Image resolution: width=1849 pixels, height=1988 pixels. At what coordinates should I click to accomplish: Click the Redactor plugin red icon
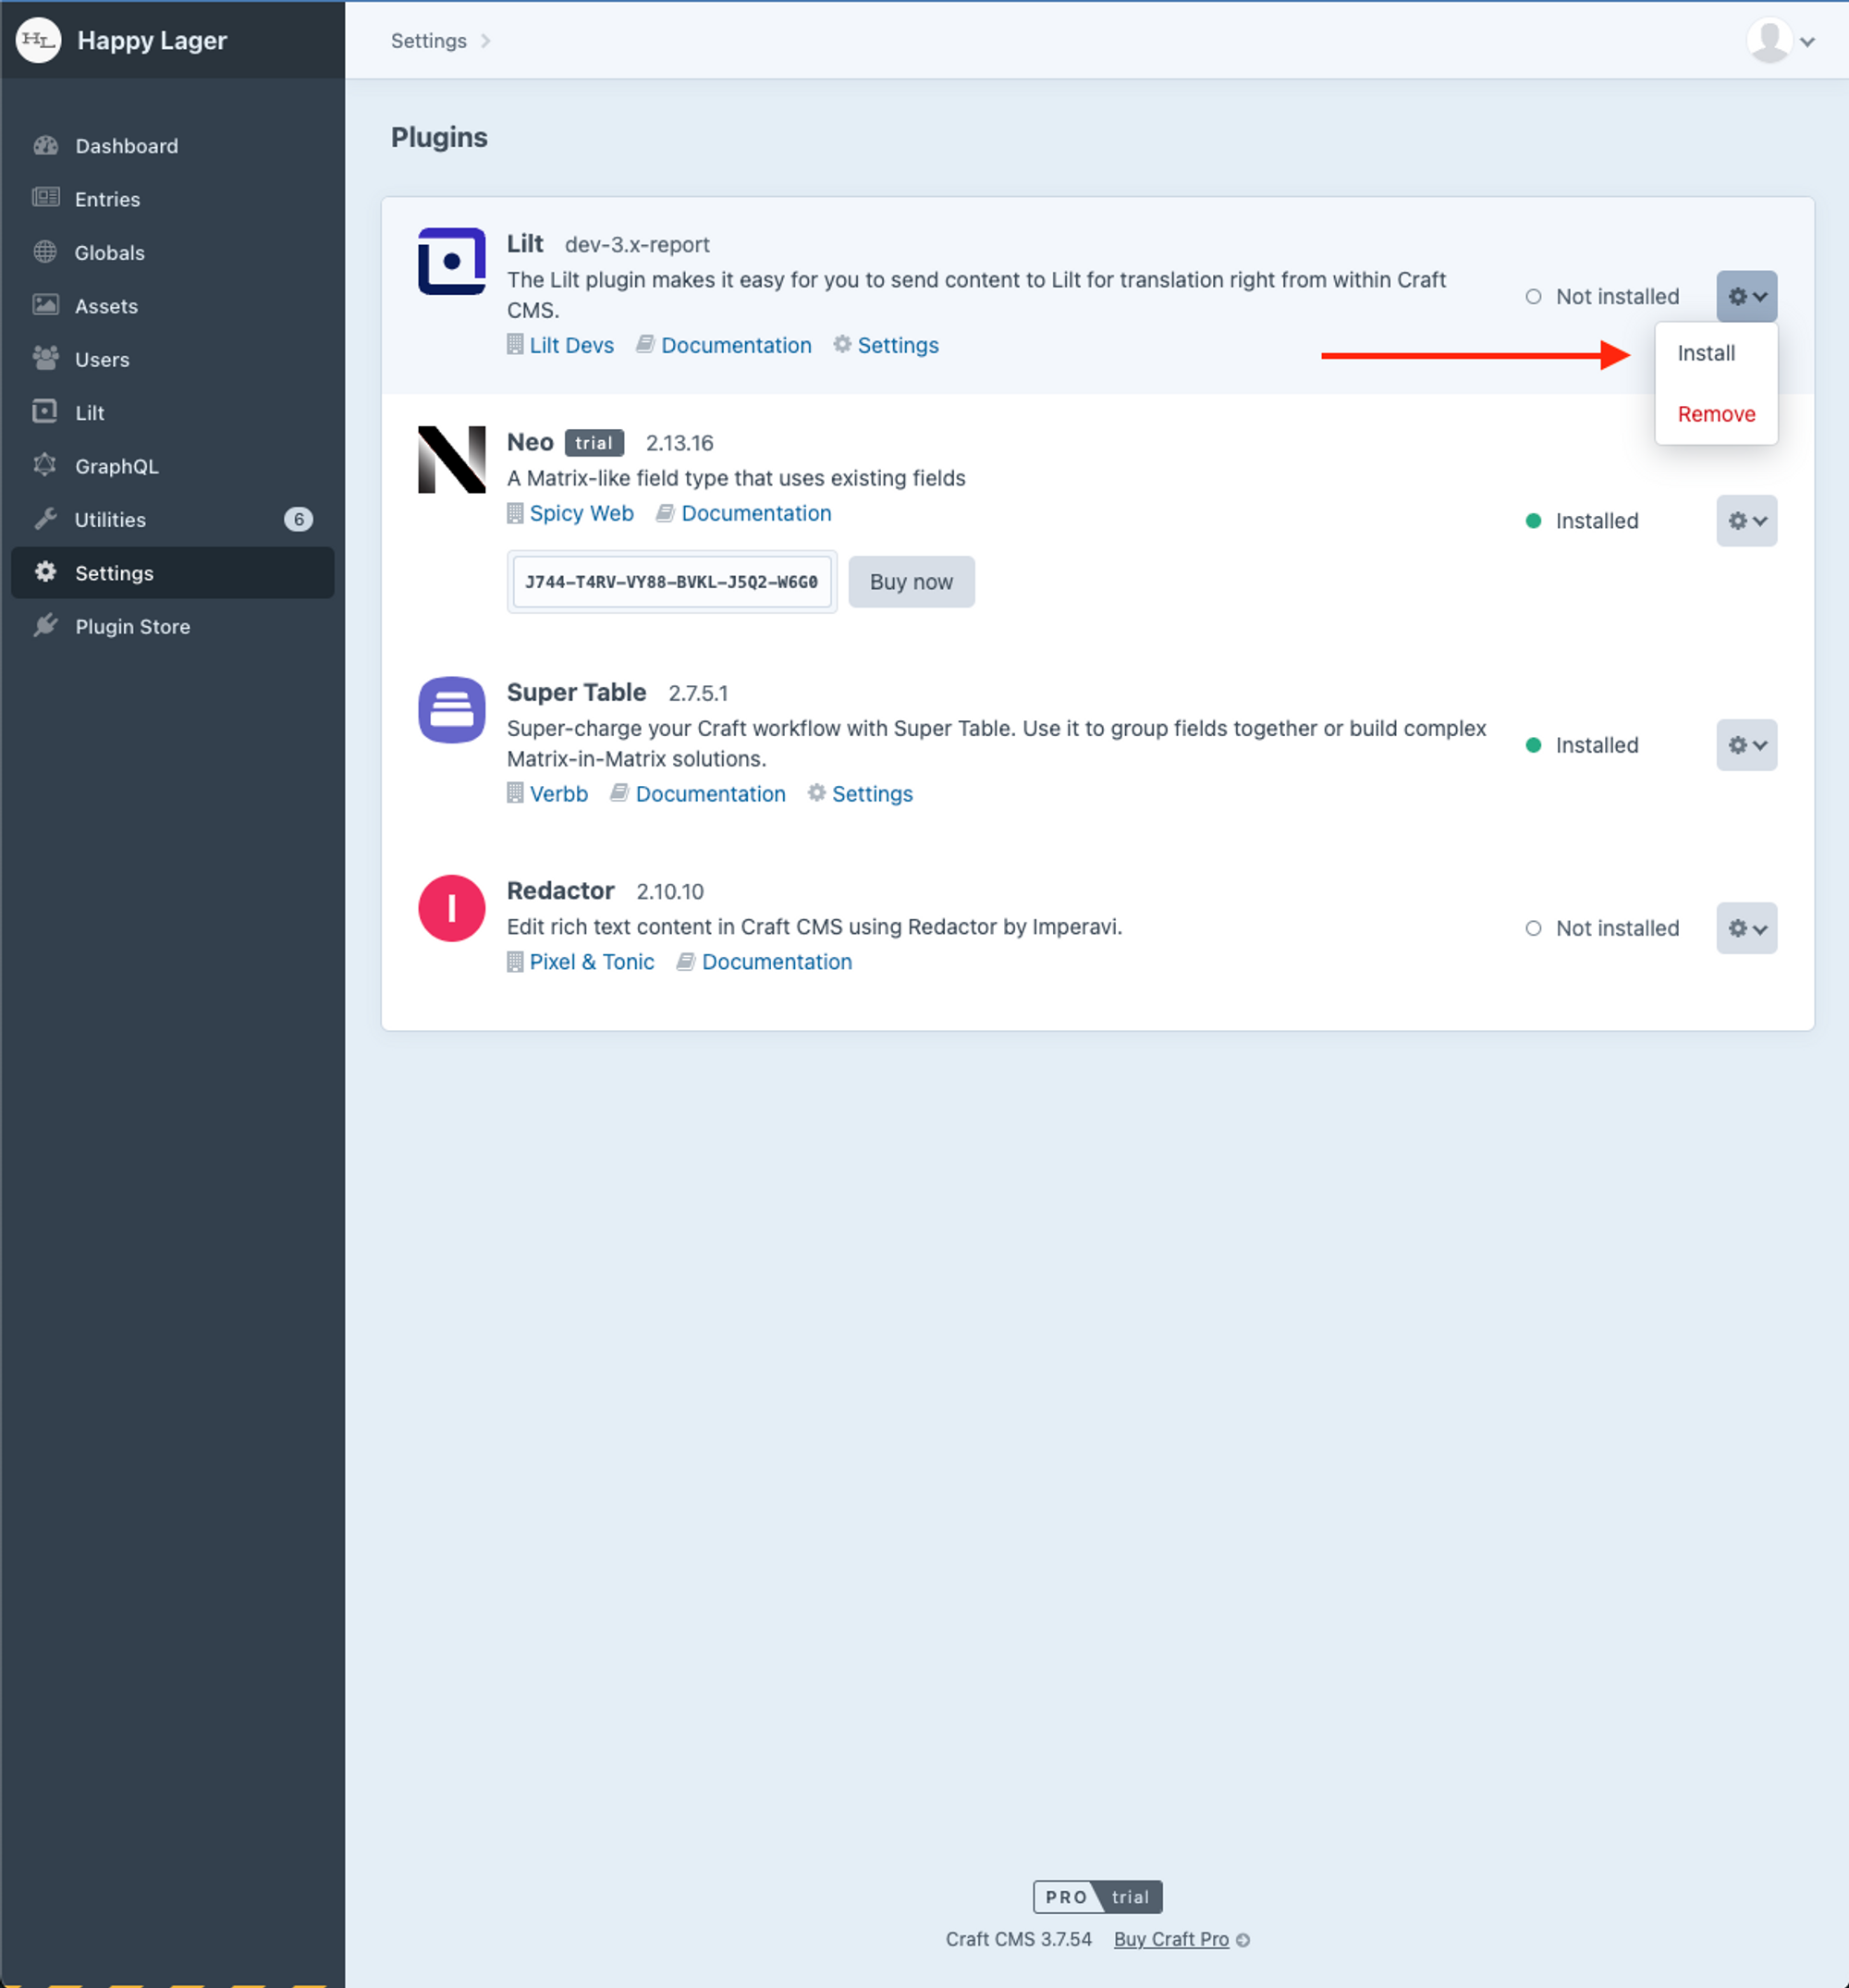pos(451,908)
